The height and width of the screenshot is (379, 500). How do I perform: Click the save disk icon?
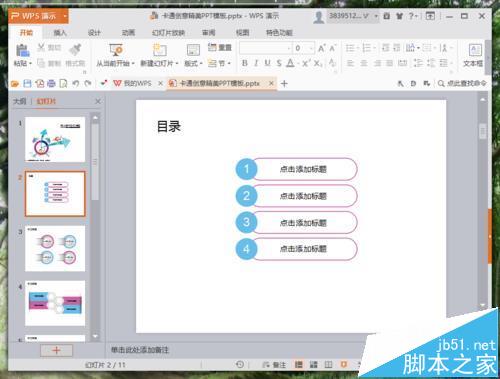(27, 83)
